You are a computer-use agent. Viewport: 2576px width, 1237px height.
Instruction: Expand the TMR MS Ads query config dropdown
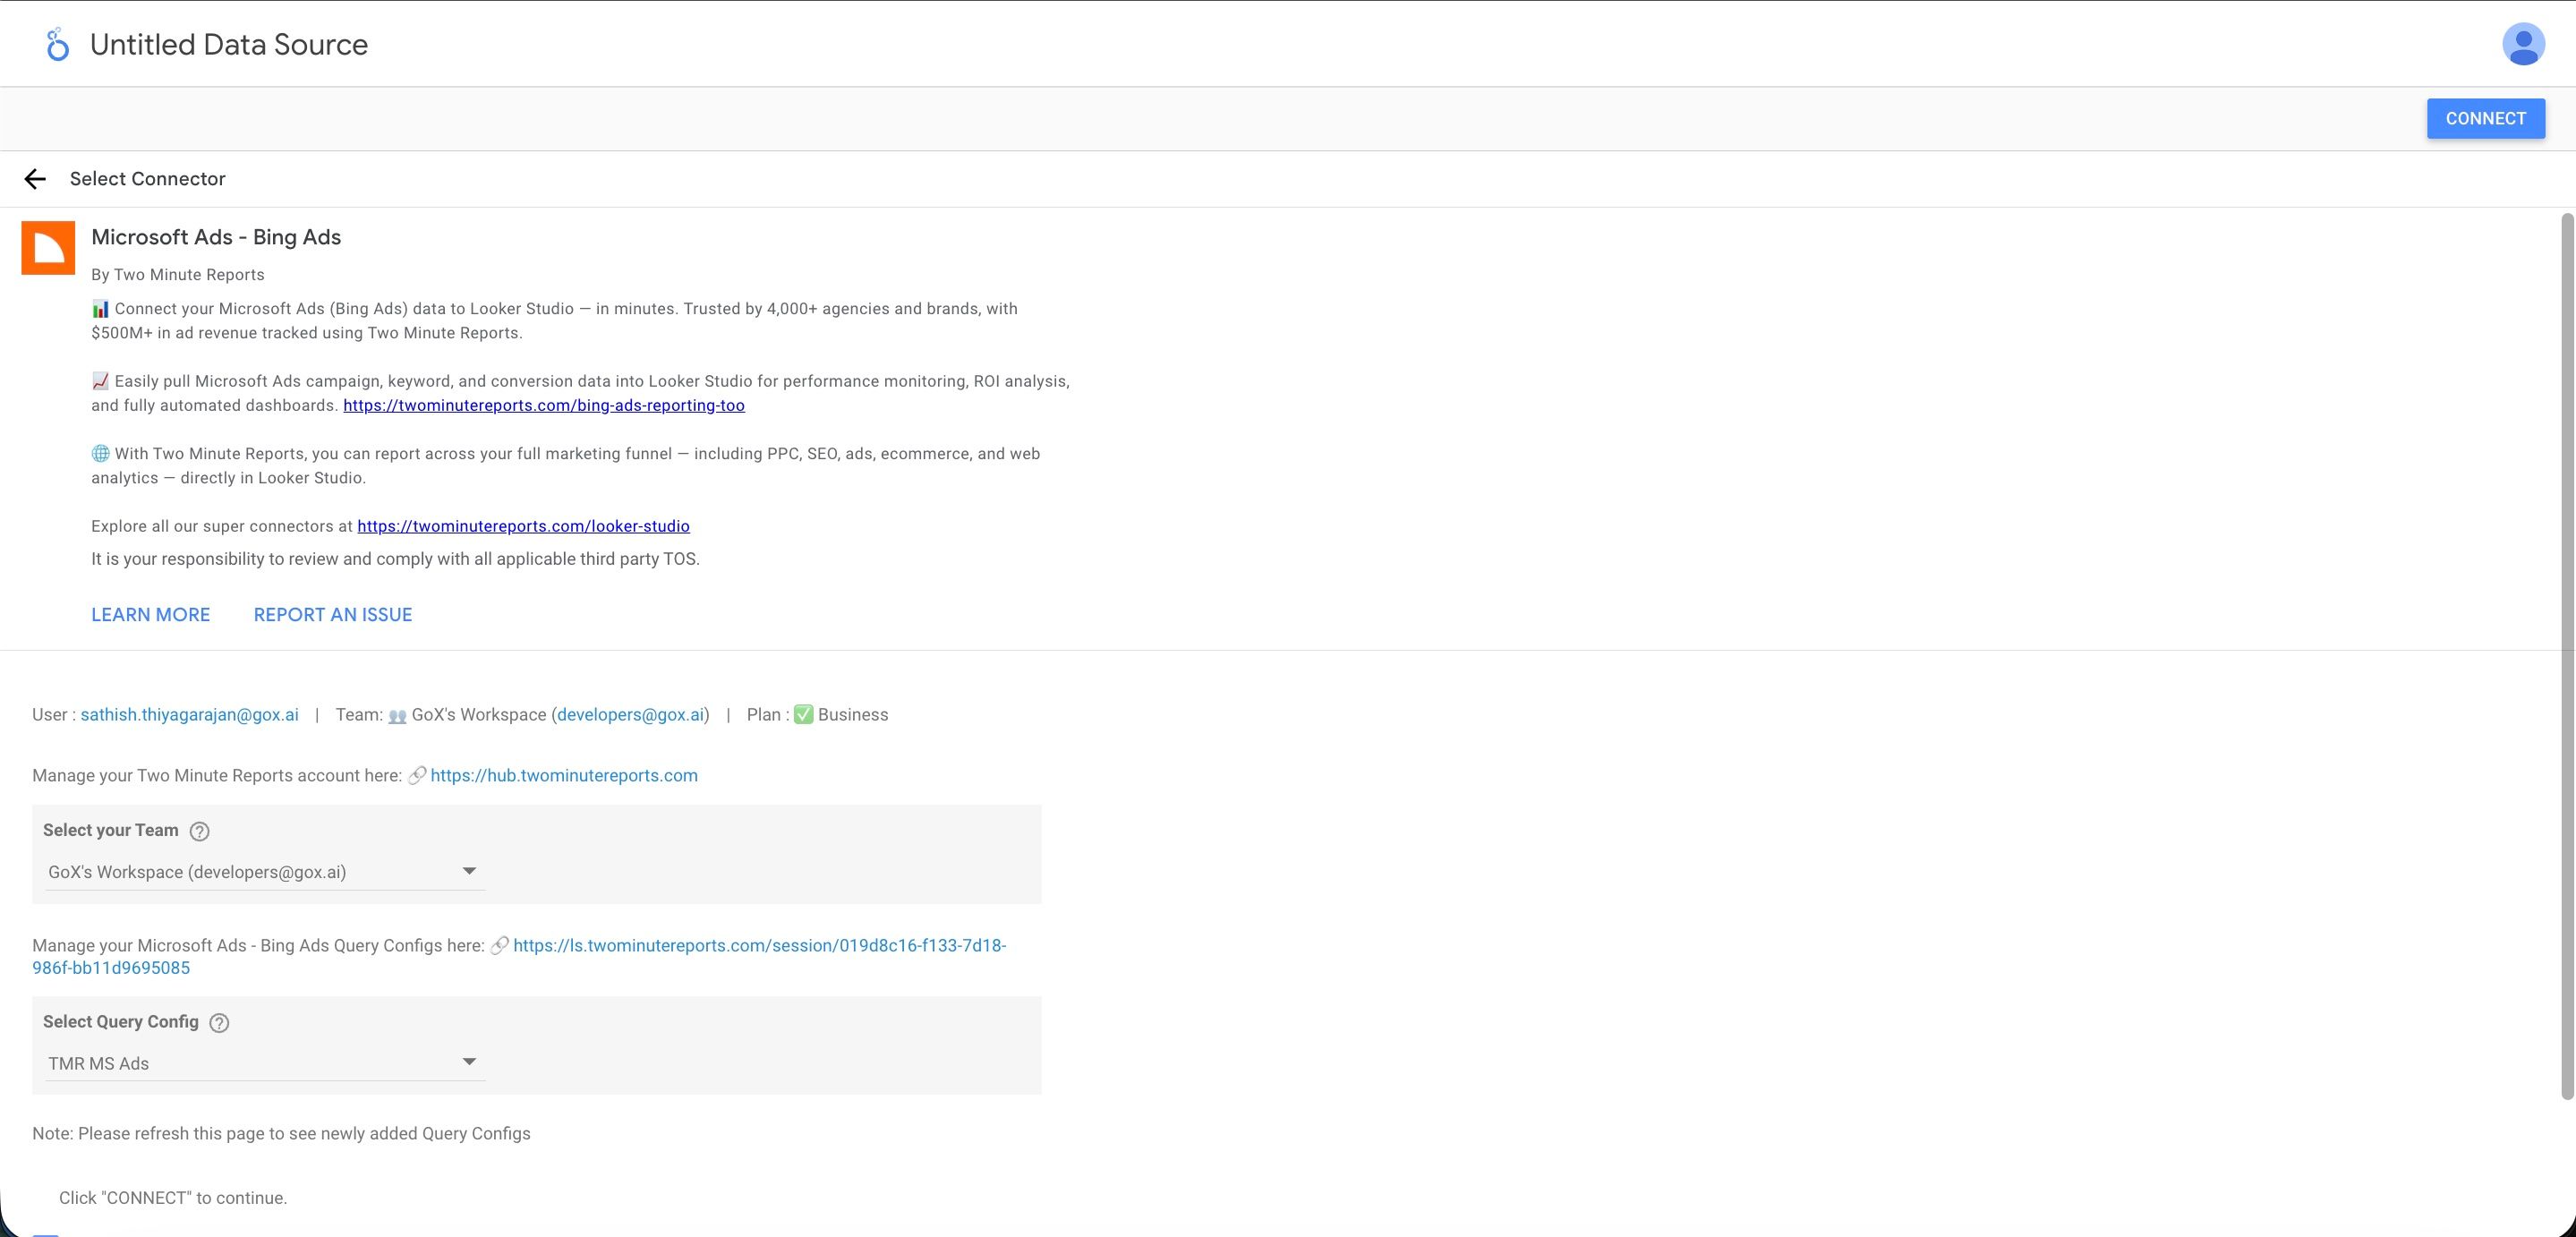click(470, 1060)
